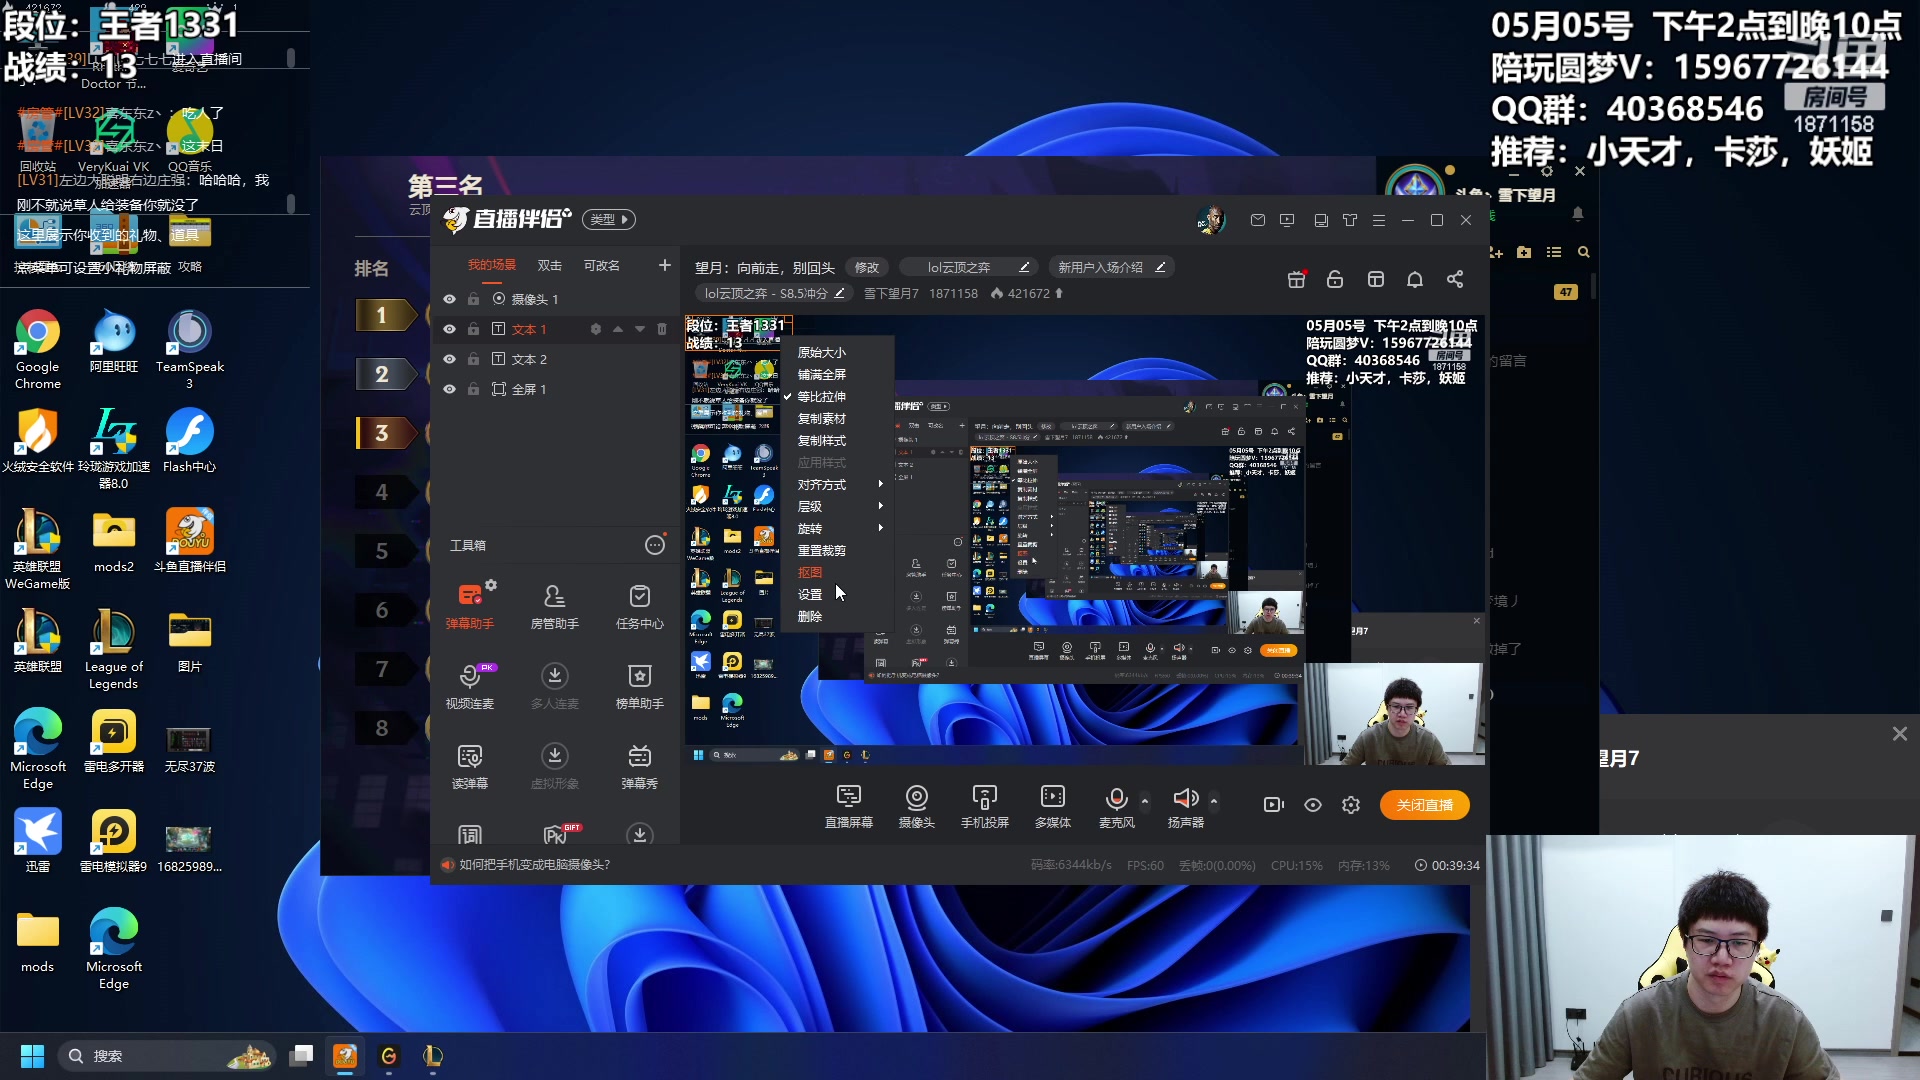Screen dimensions: 1920x1080
Task: Open 房管助手 tool
Action: (554, 606)
